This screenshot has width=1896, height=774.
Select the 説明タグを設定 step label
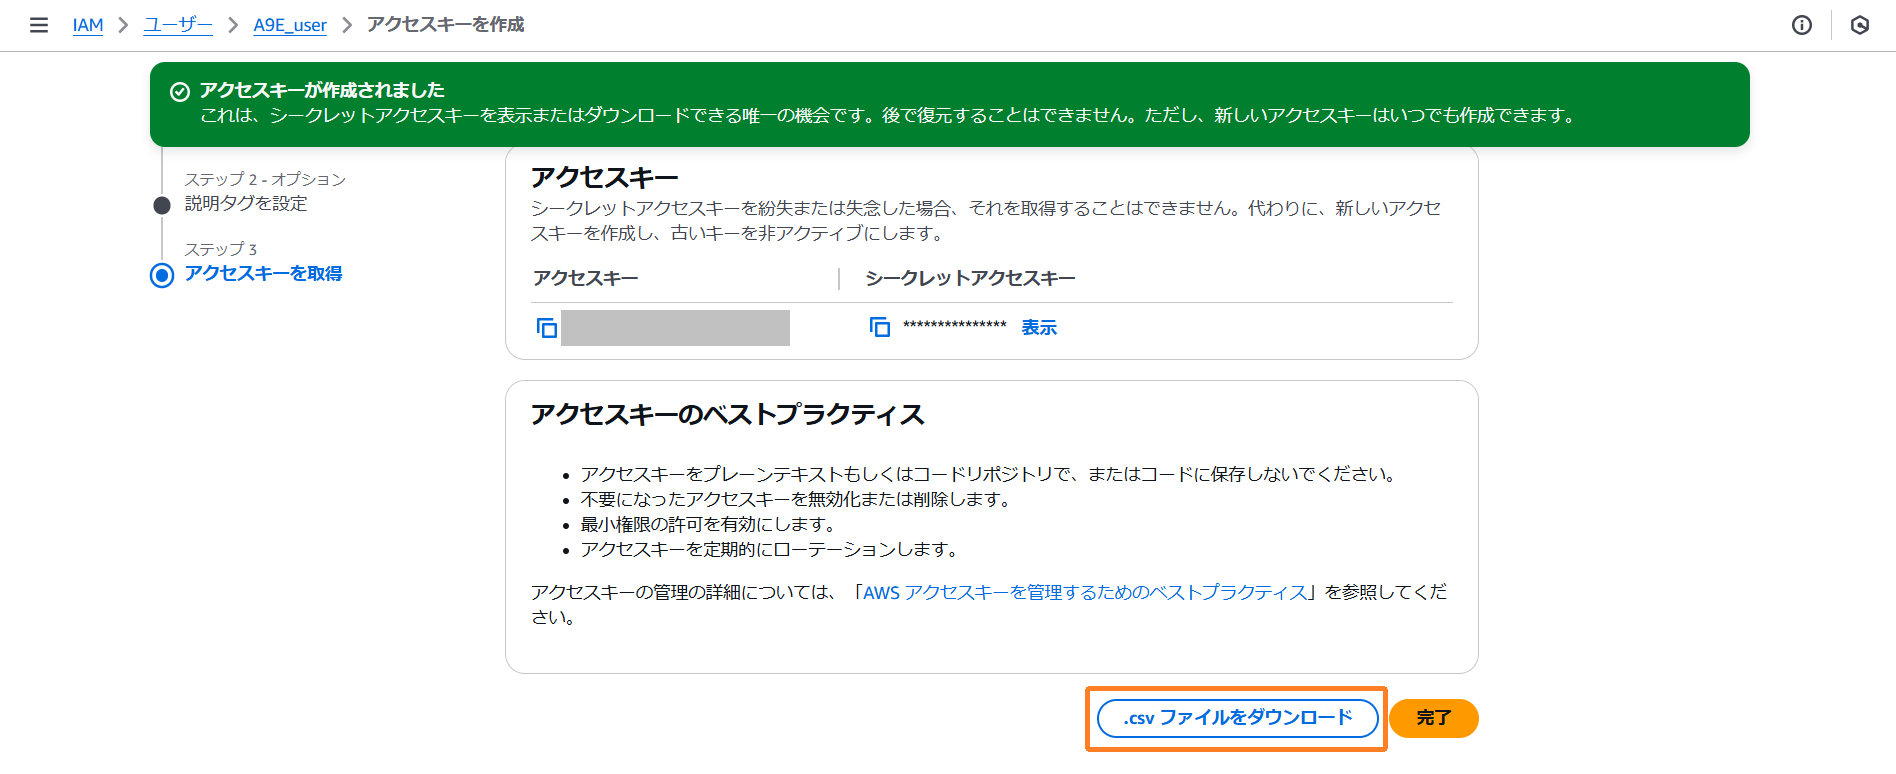click(246, 204)
